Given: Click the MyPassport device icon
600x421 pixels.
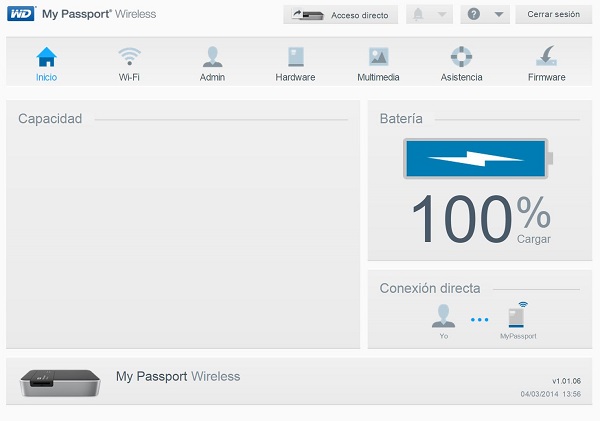Looking at the screenshot, I should 518,315.
